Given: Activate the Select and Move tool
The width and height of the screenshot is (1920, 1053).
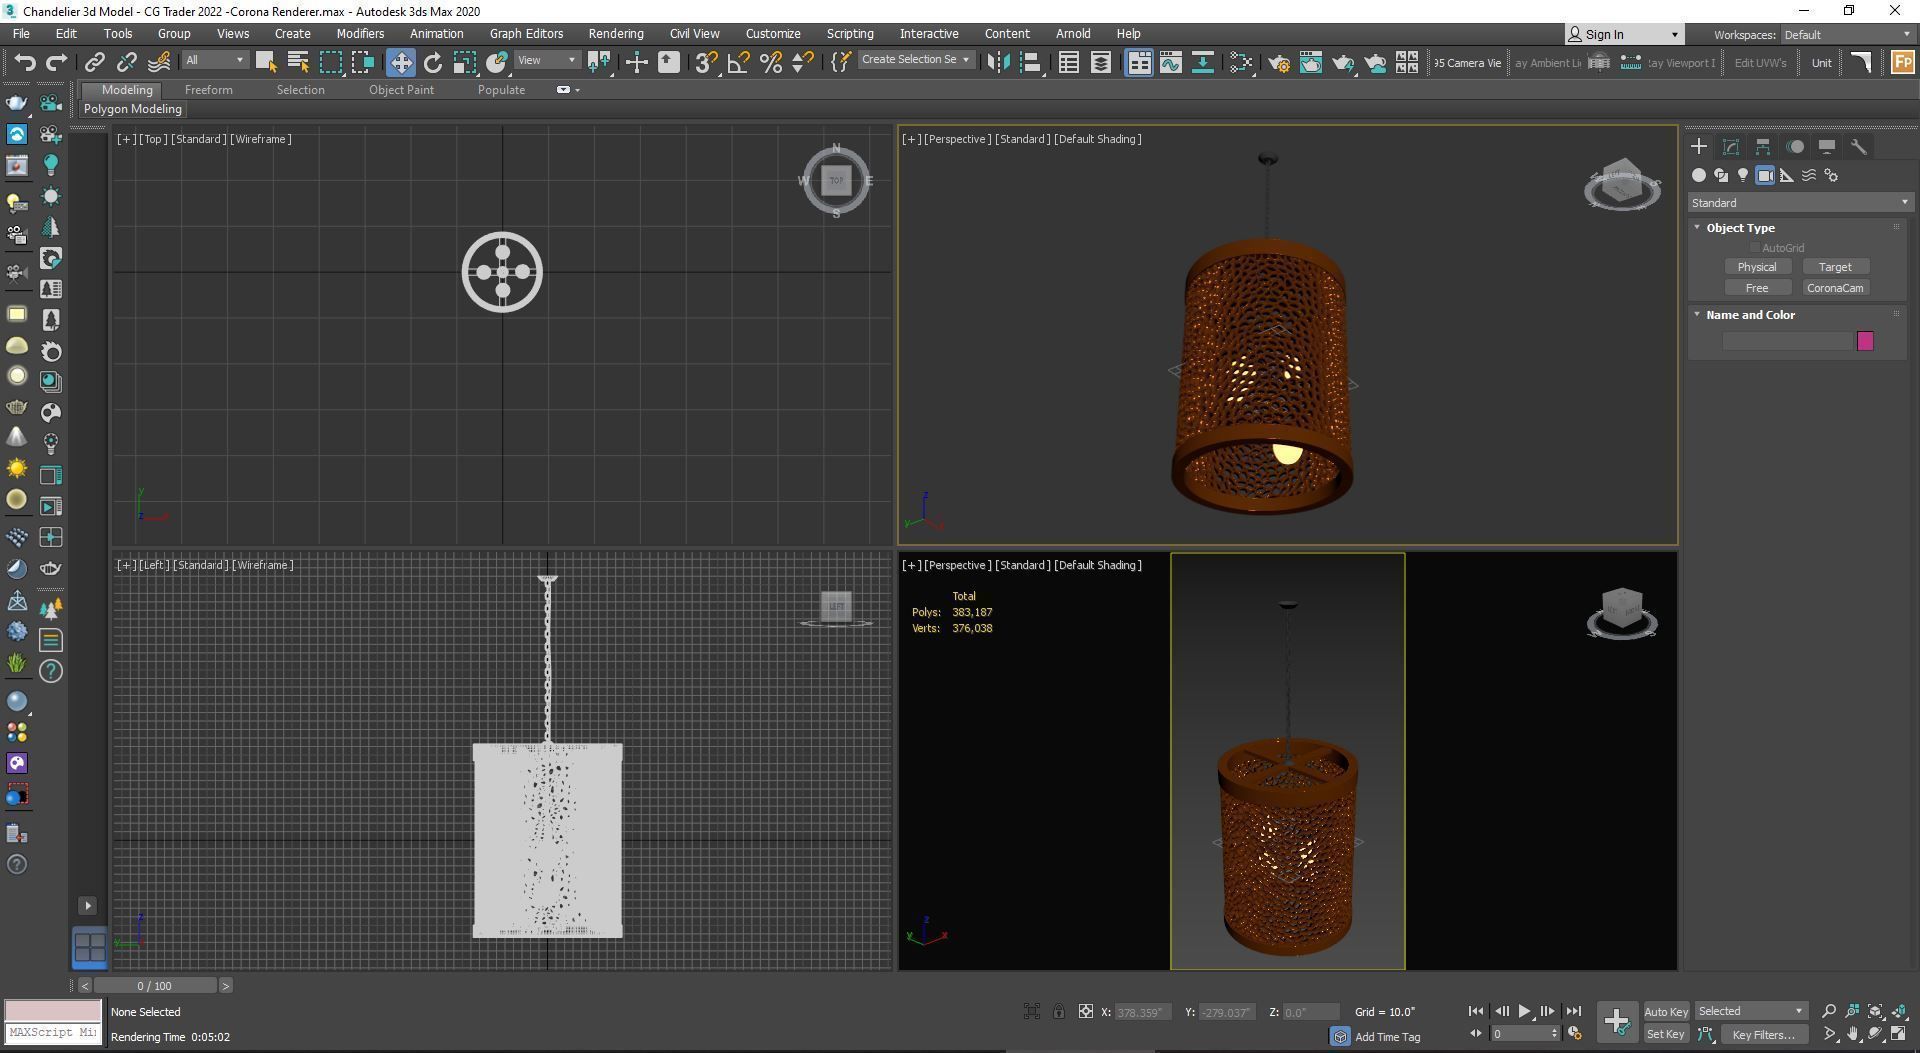Looking at the screenshot, I should click(400, 62).
